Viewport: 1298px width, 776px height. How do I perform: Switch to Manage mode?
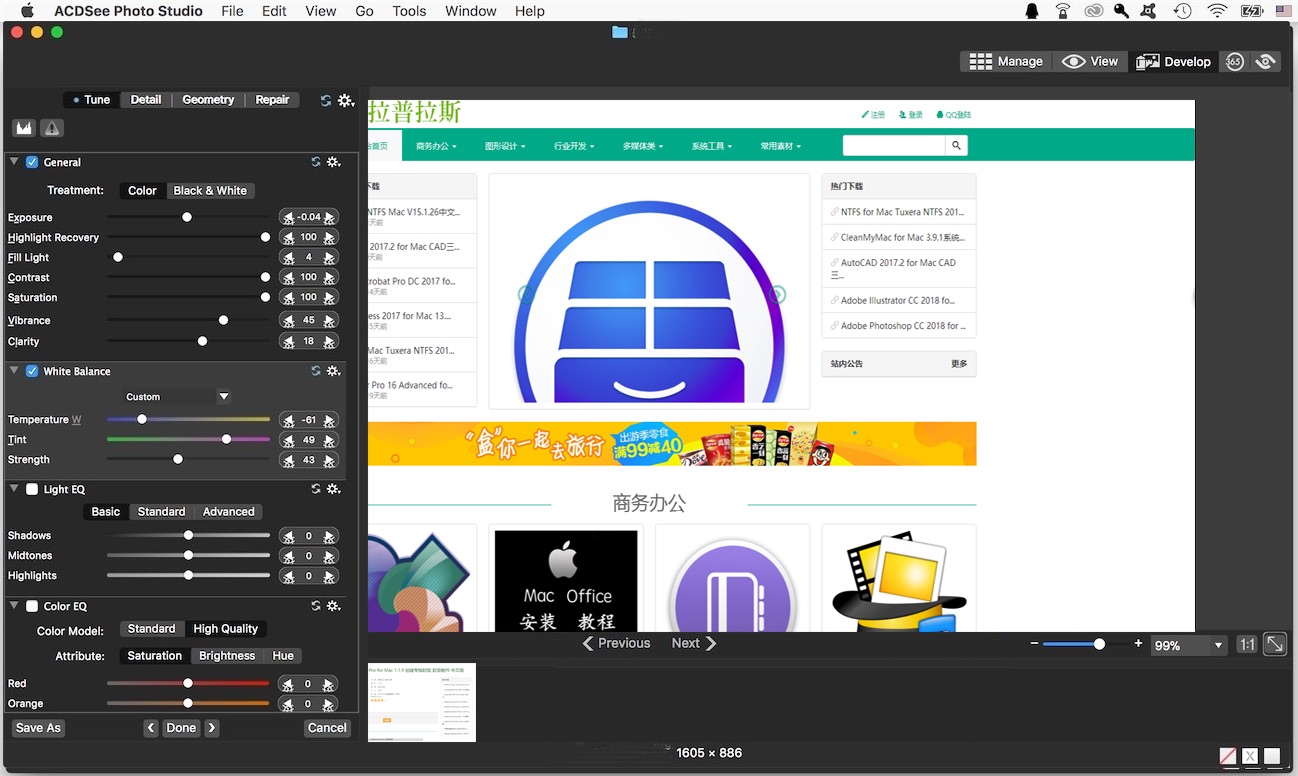pyautogui.click(x=1007, y=61)
